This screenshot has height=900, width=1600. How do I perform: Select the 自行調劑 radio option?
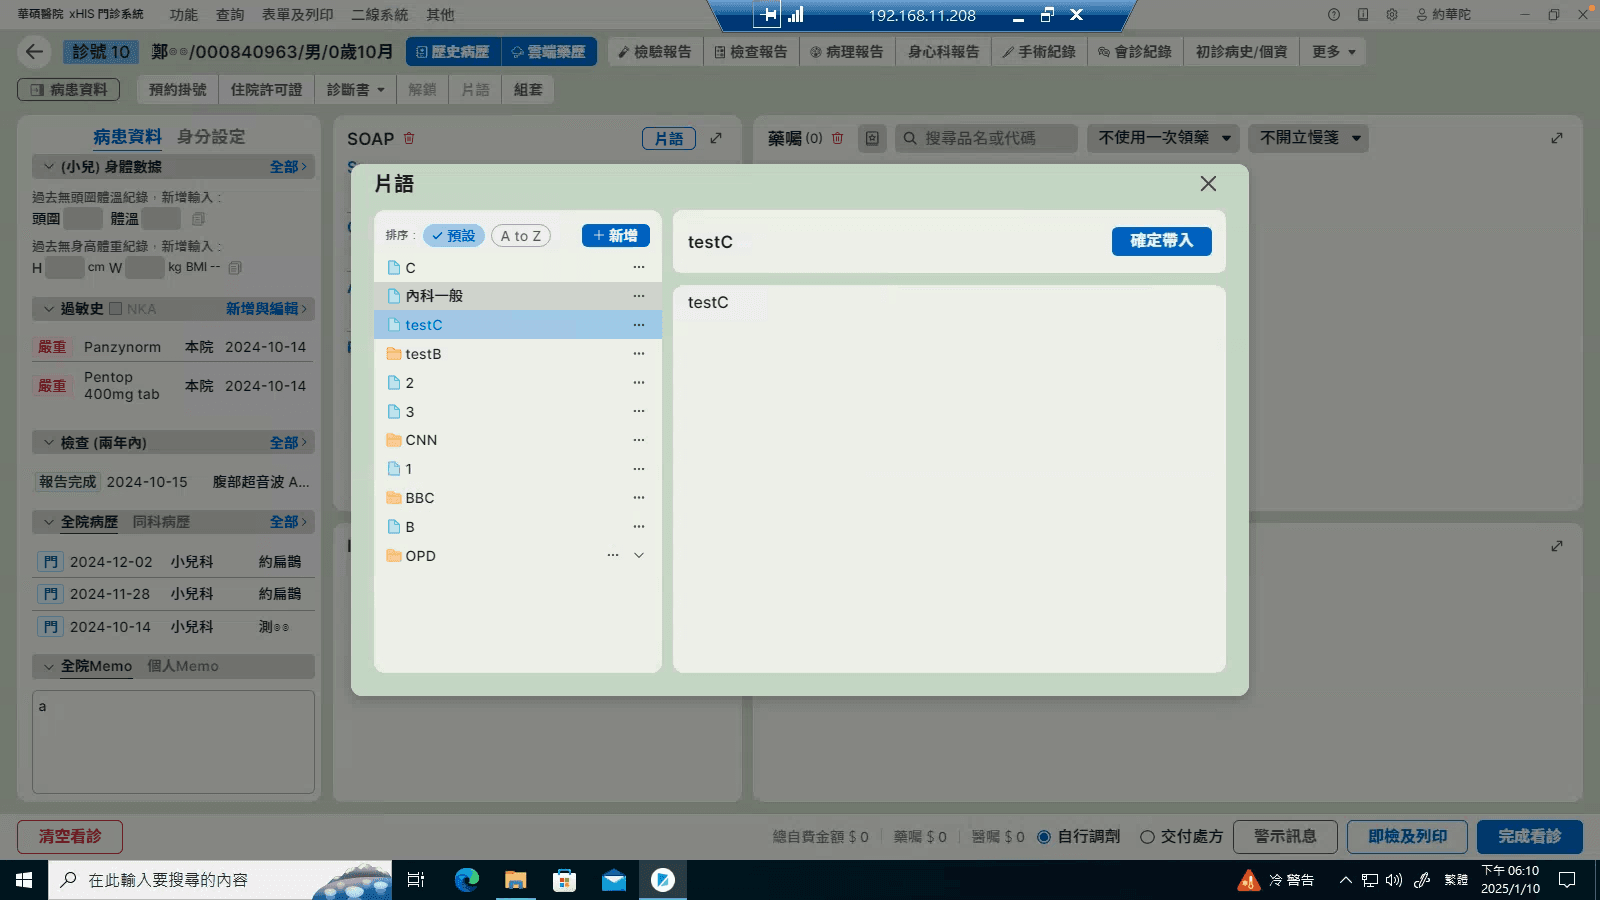coord(1044,837)
